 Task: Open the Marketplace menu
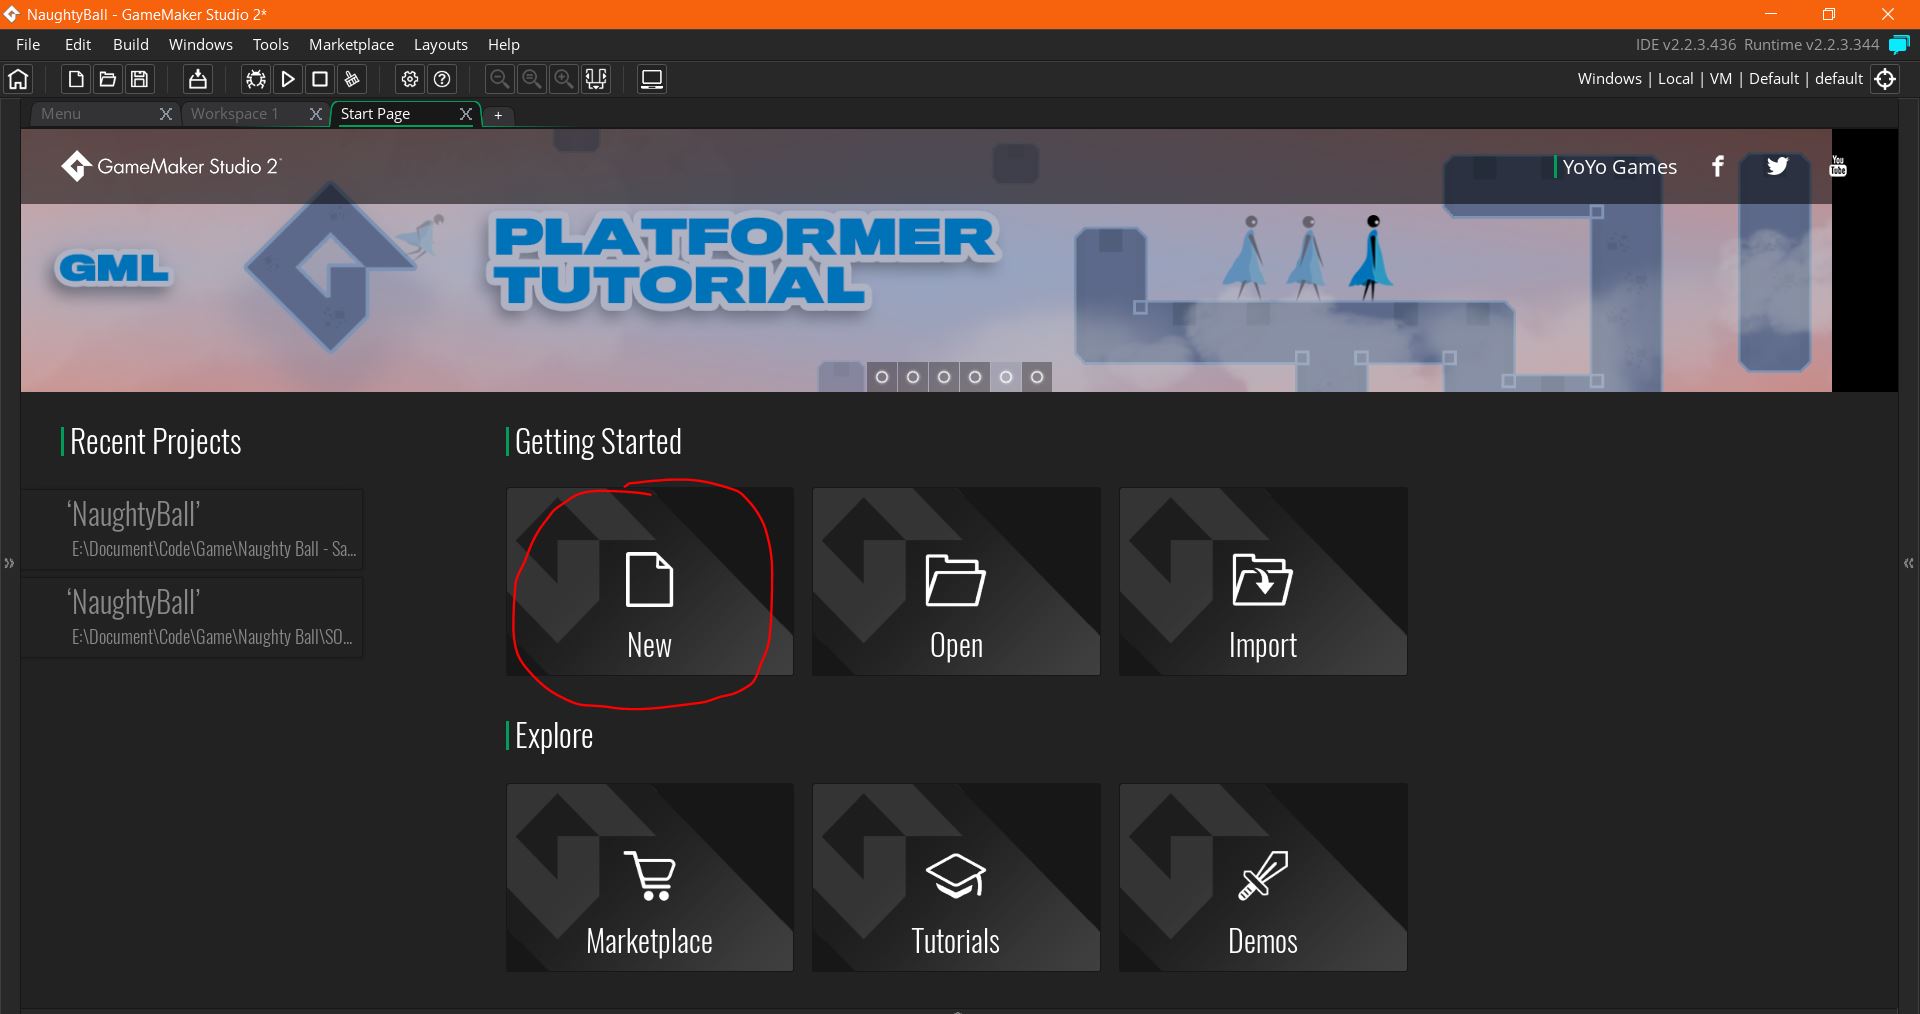[351, 44]
